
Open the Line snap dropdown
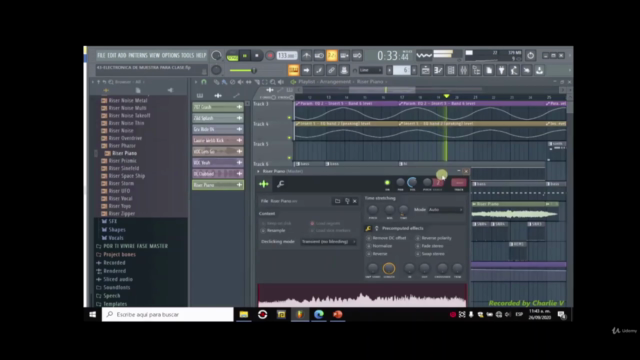370,70
